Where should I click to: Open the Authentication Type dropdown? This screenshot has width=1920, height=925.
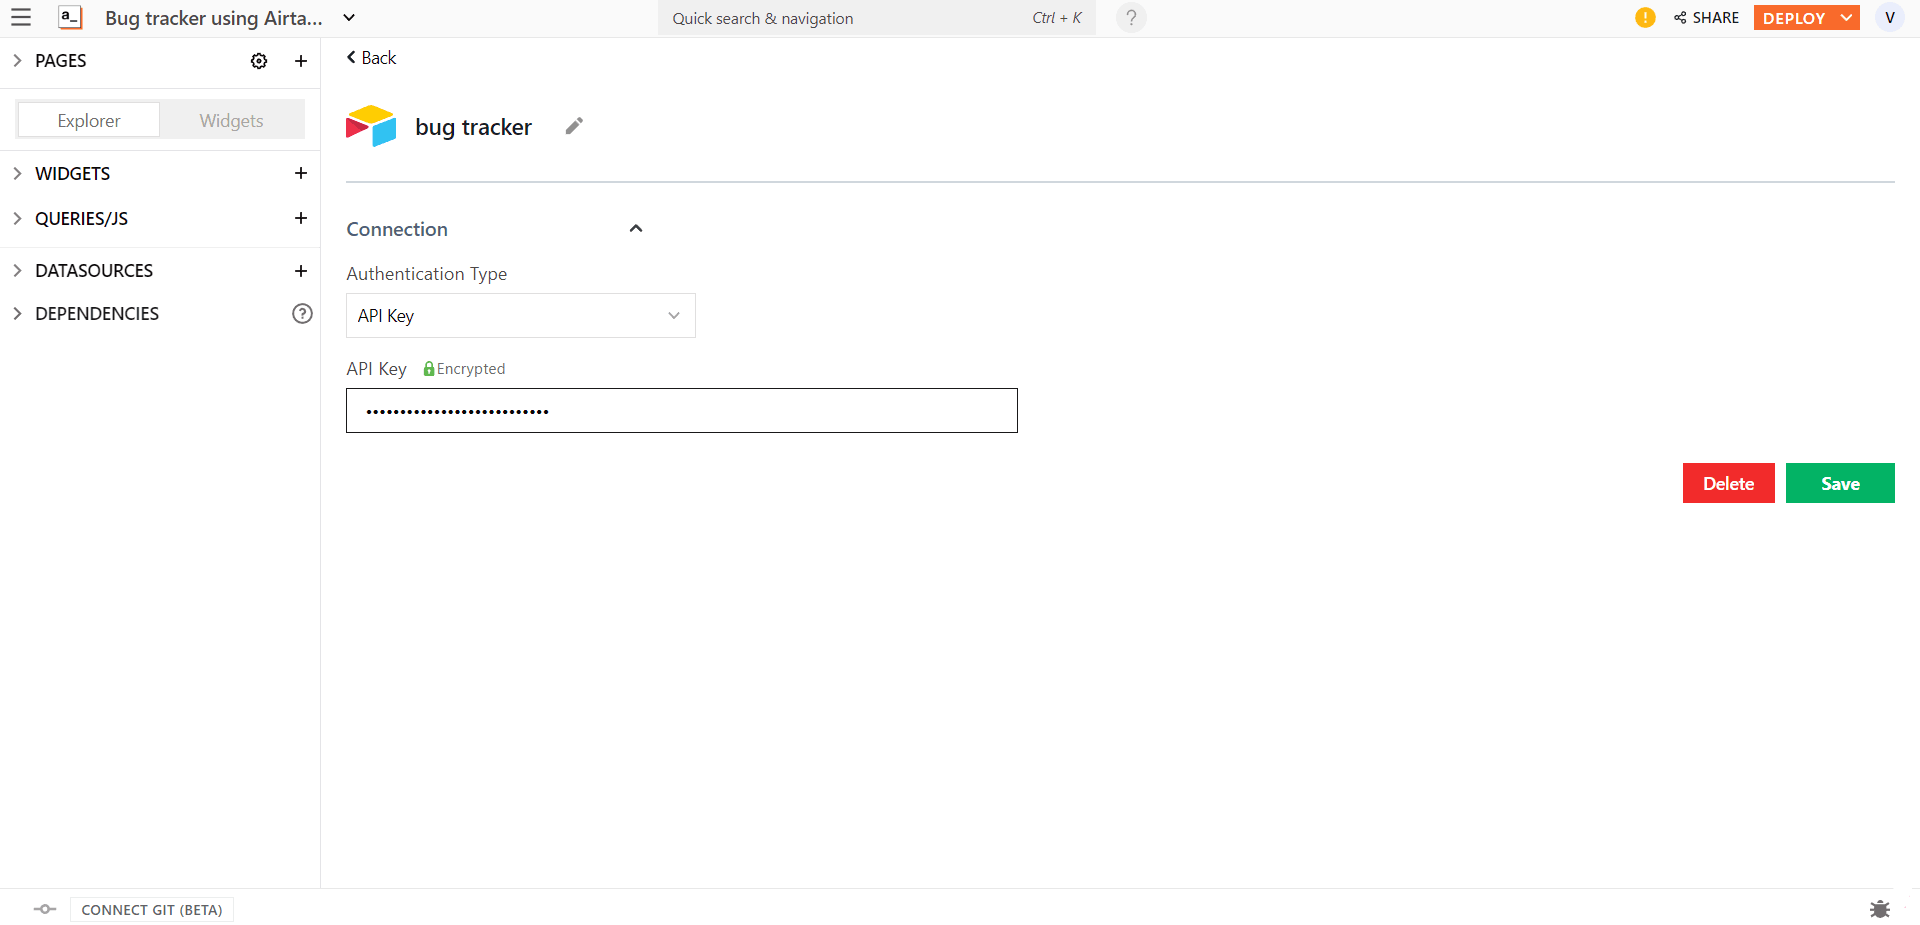click(520, 316)
